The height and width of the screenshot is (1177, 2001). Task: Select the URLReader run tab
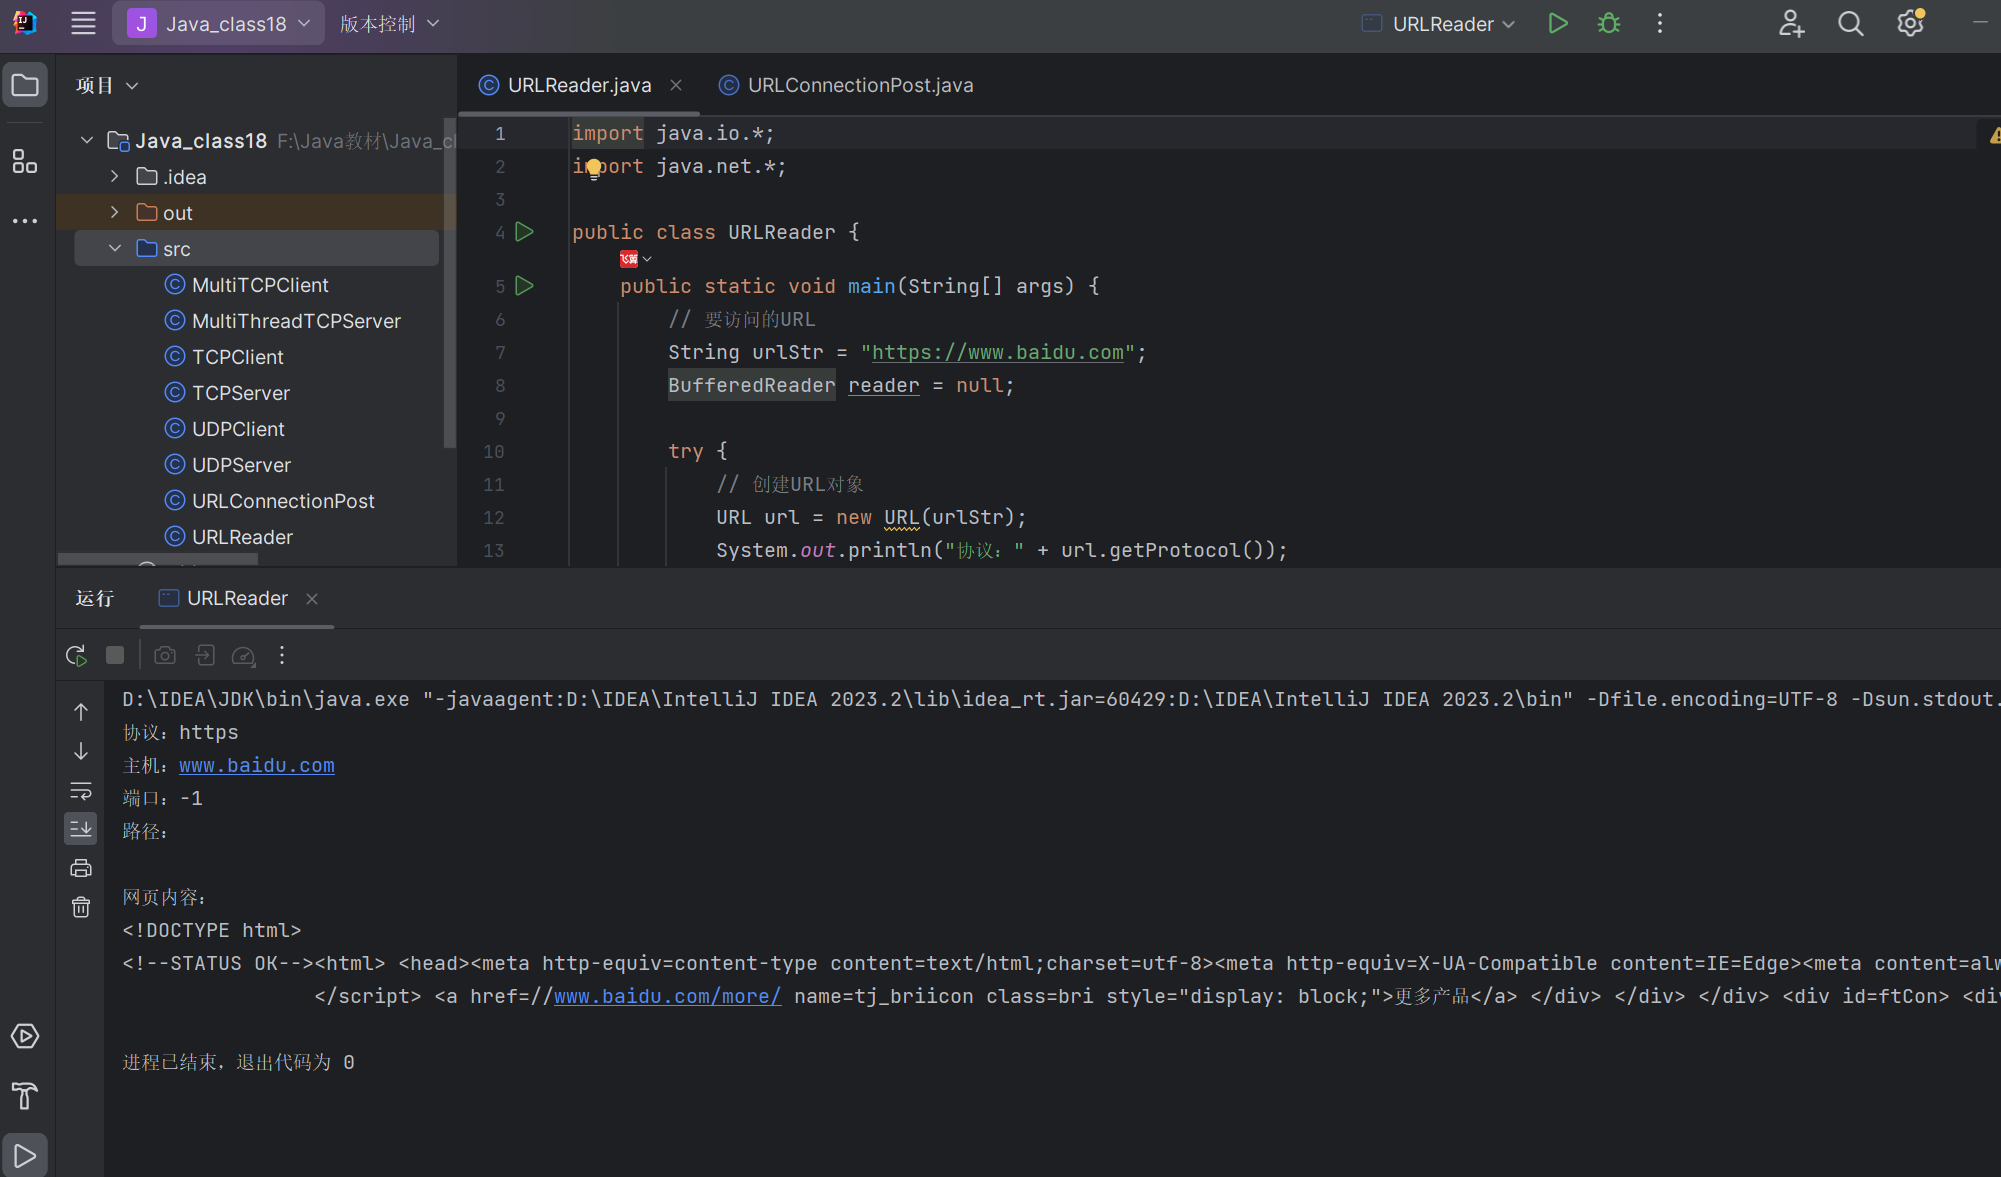[x=237, y=598]
